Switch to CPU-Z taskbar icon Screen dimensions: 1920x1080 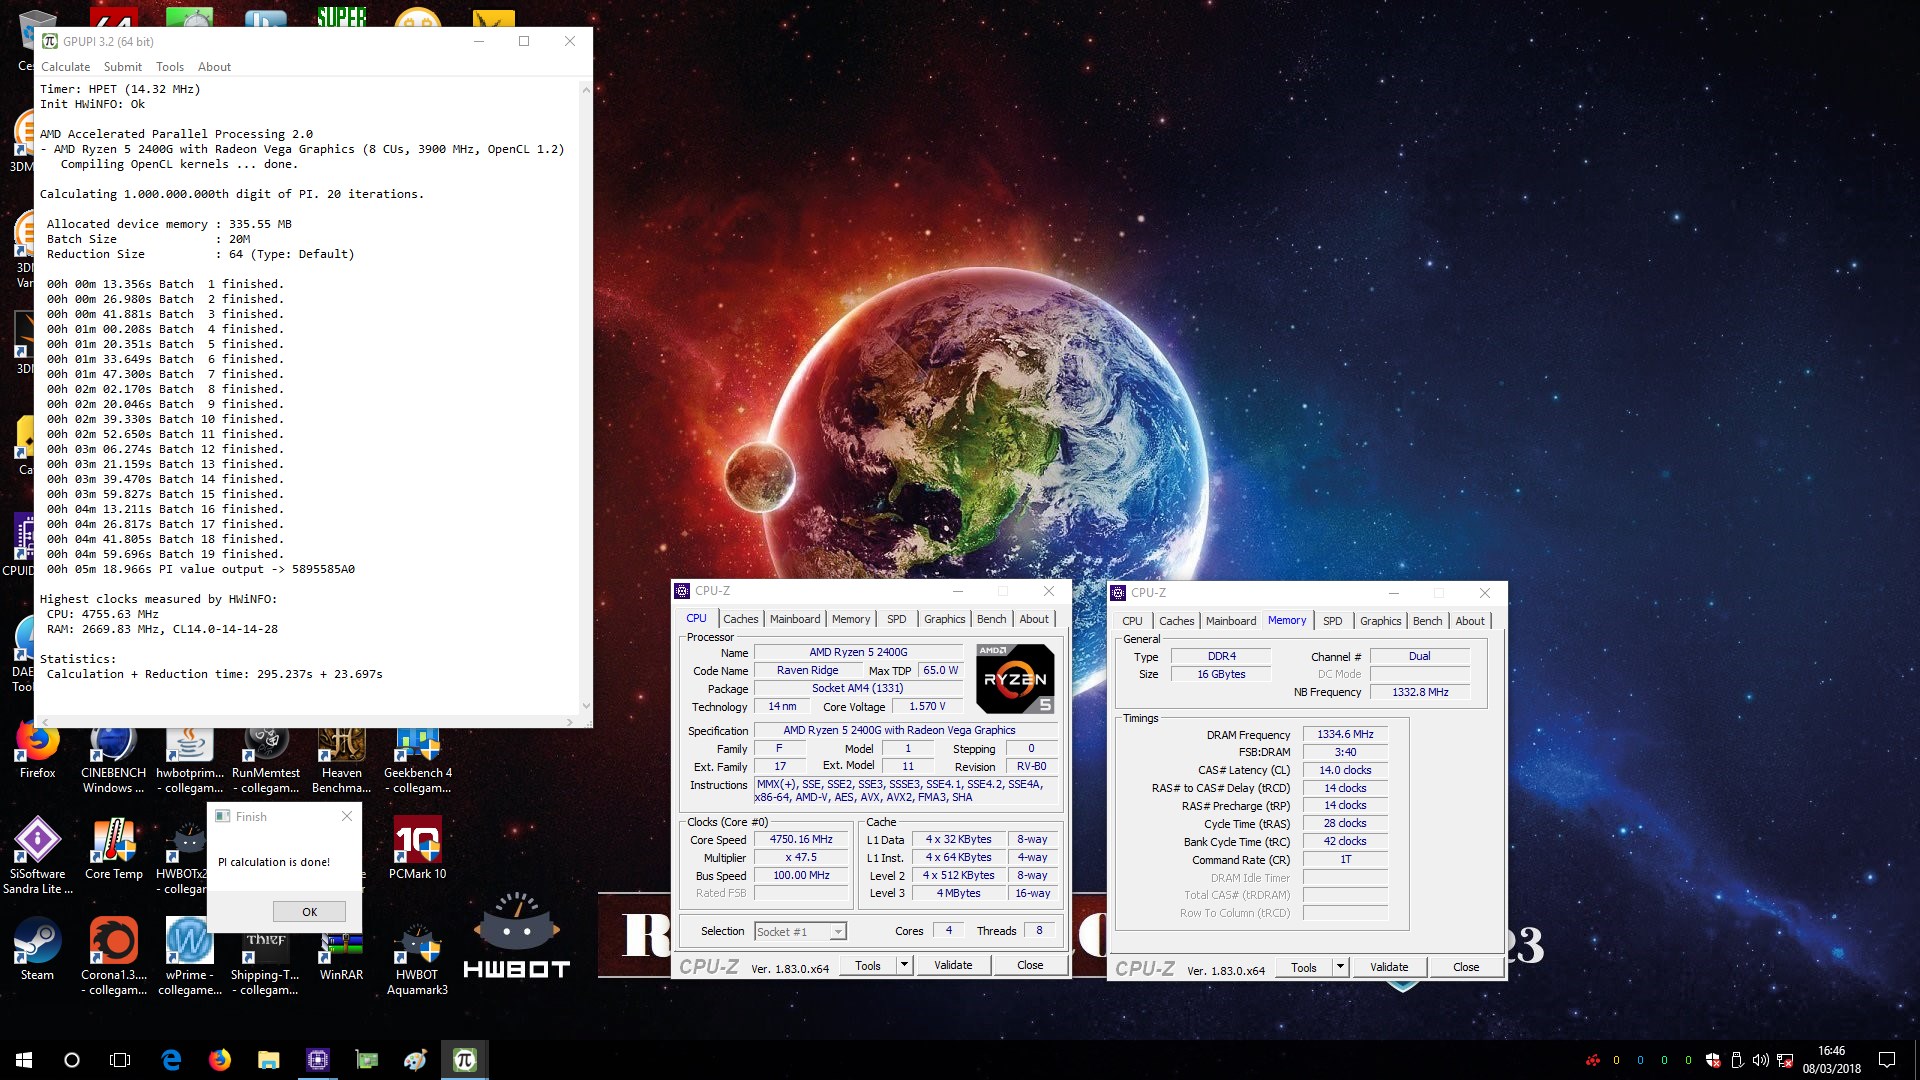point(317,1060)
